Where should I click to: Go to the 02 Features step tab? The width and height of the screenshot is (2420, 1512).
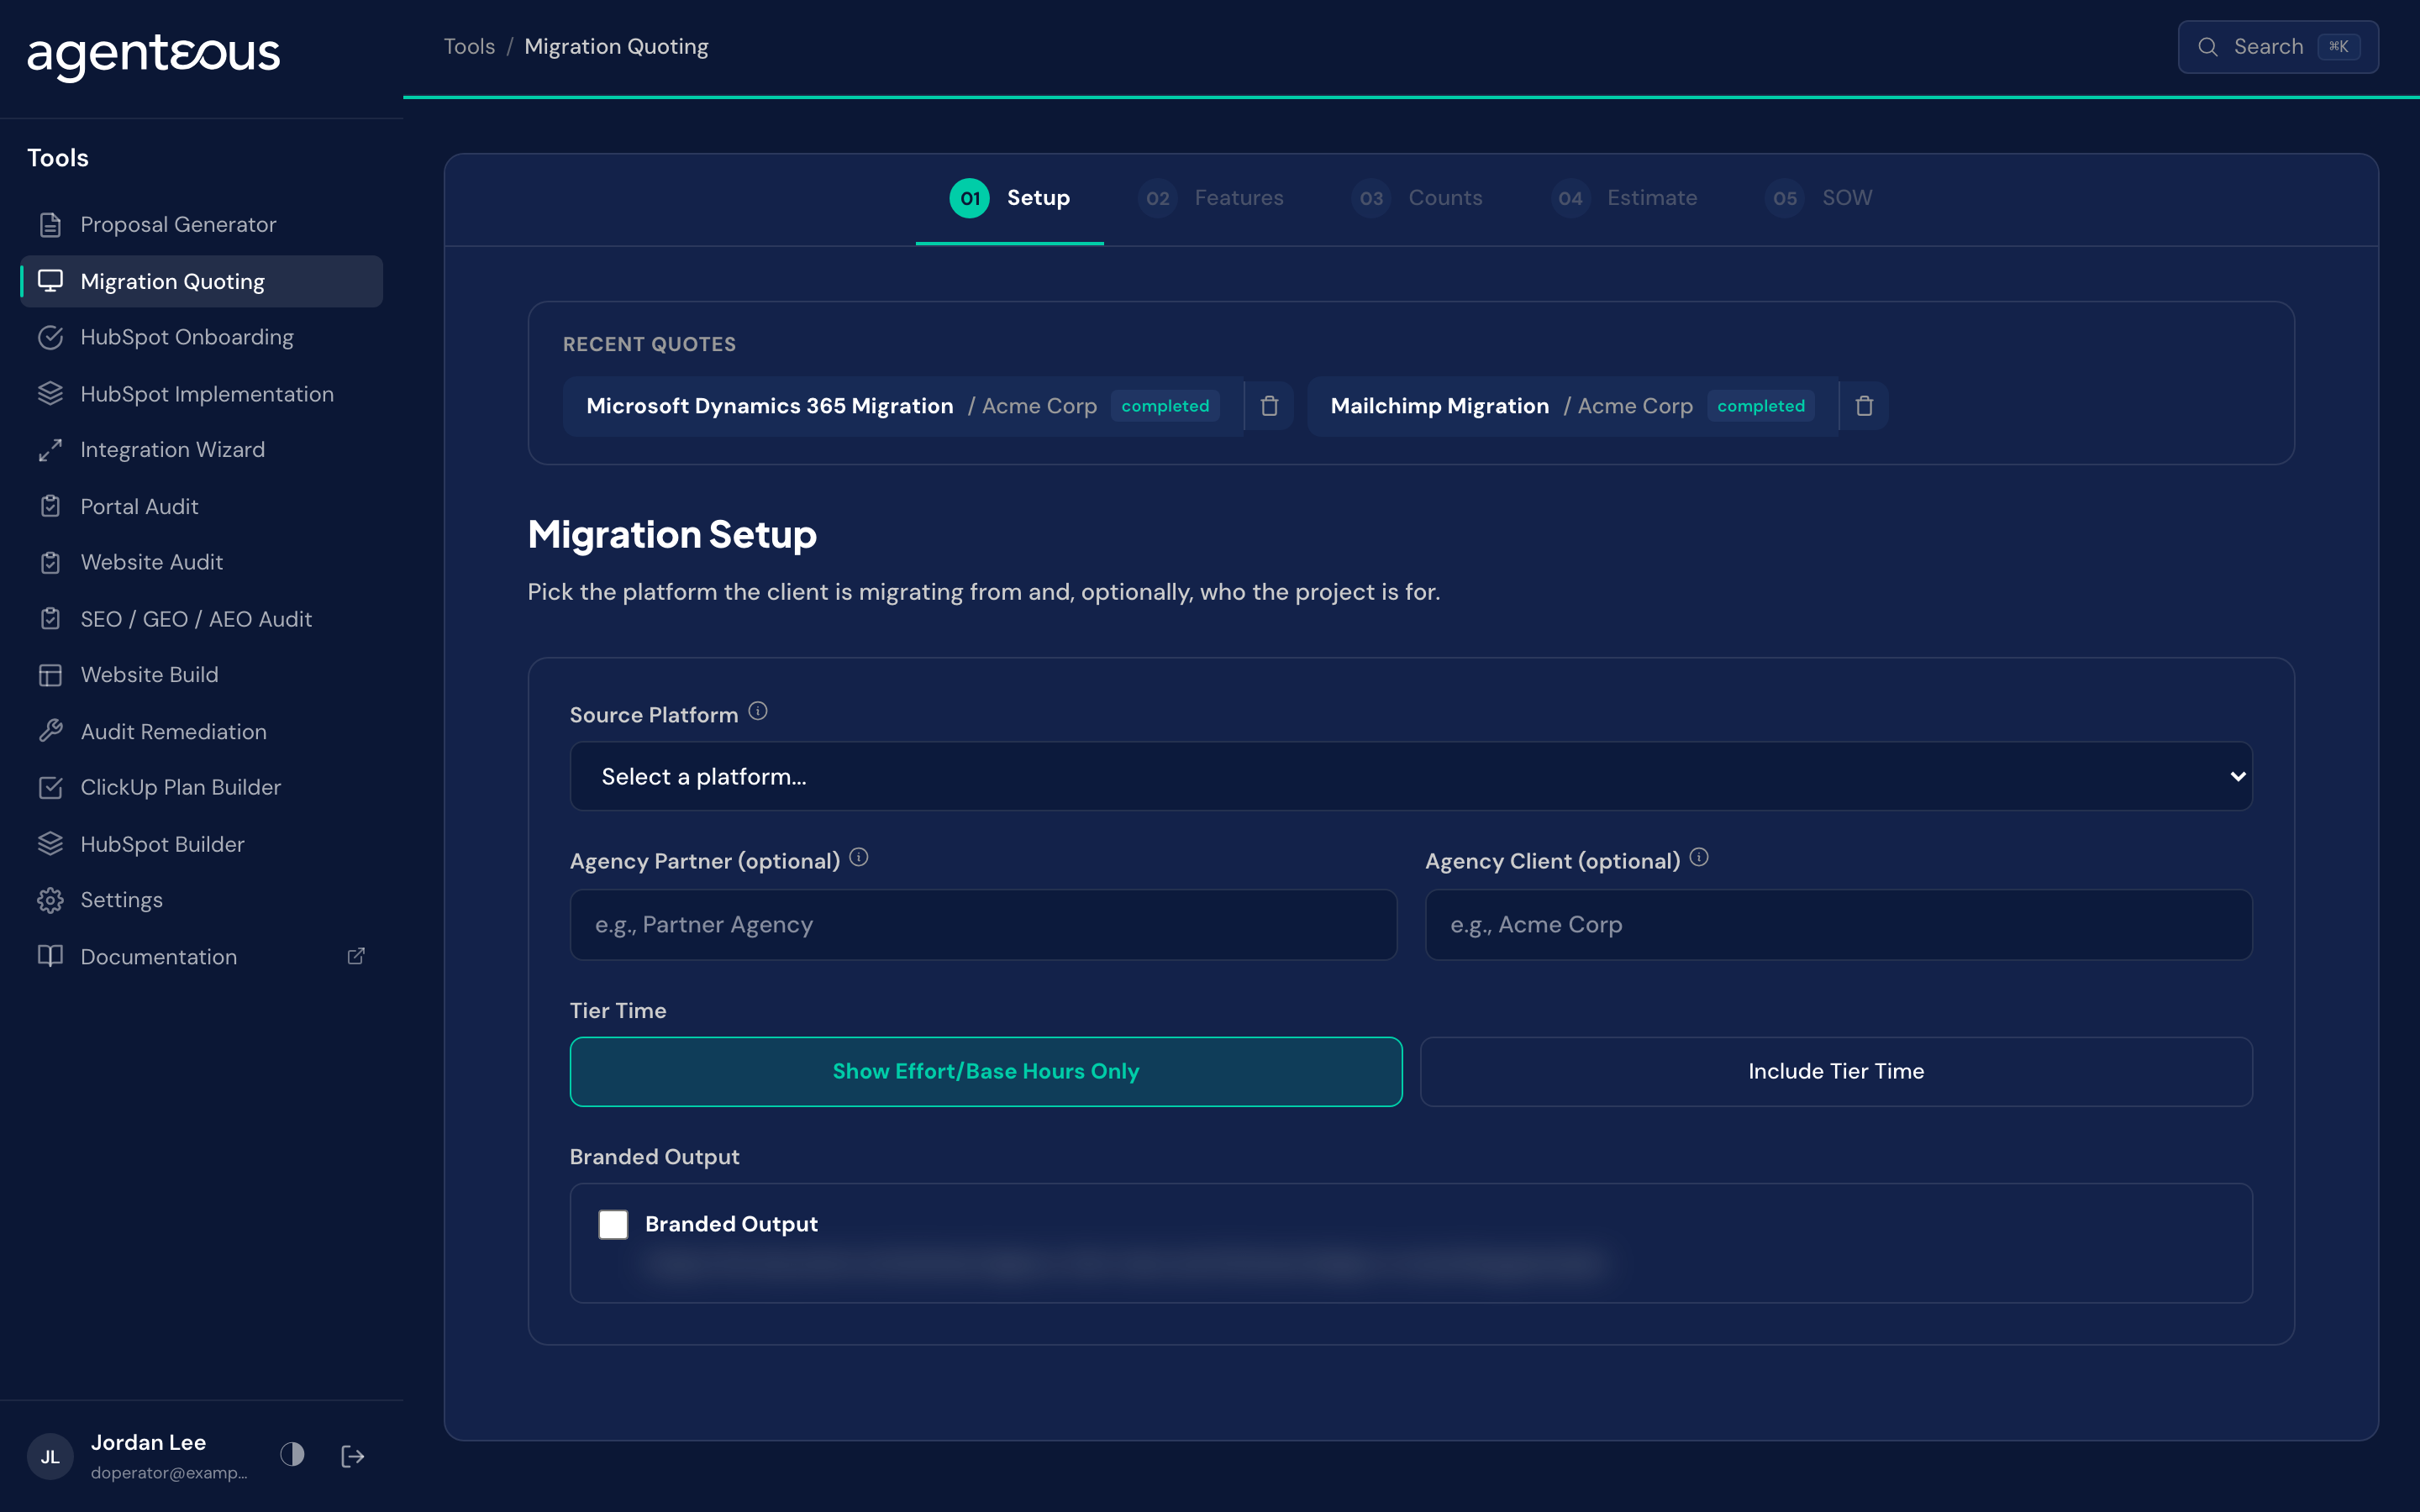tap(1211, 198)
